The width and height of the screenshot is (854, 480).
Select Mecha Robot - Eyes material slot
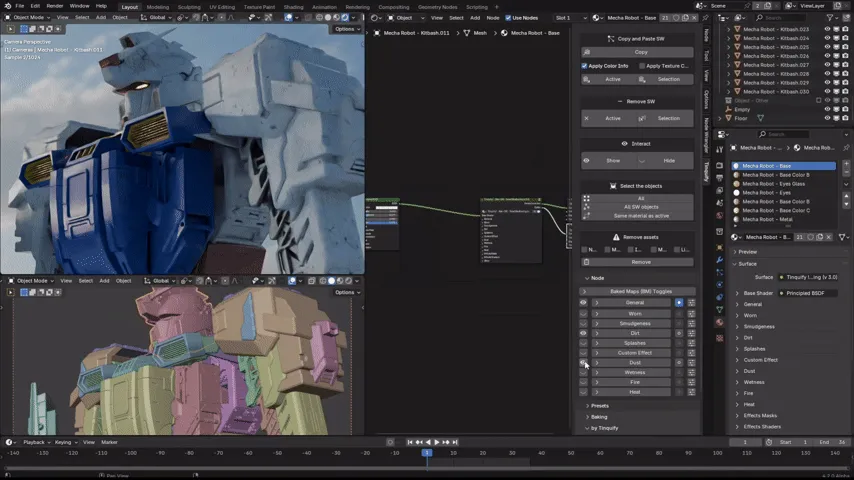(784, 193)
